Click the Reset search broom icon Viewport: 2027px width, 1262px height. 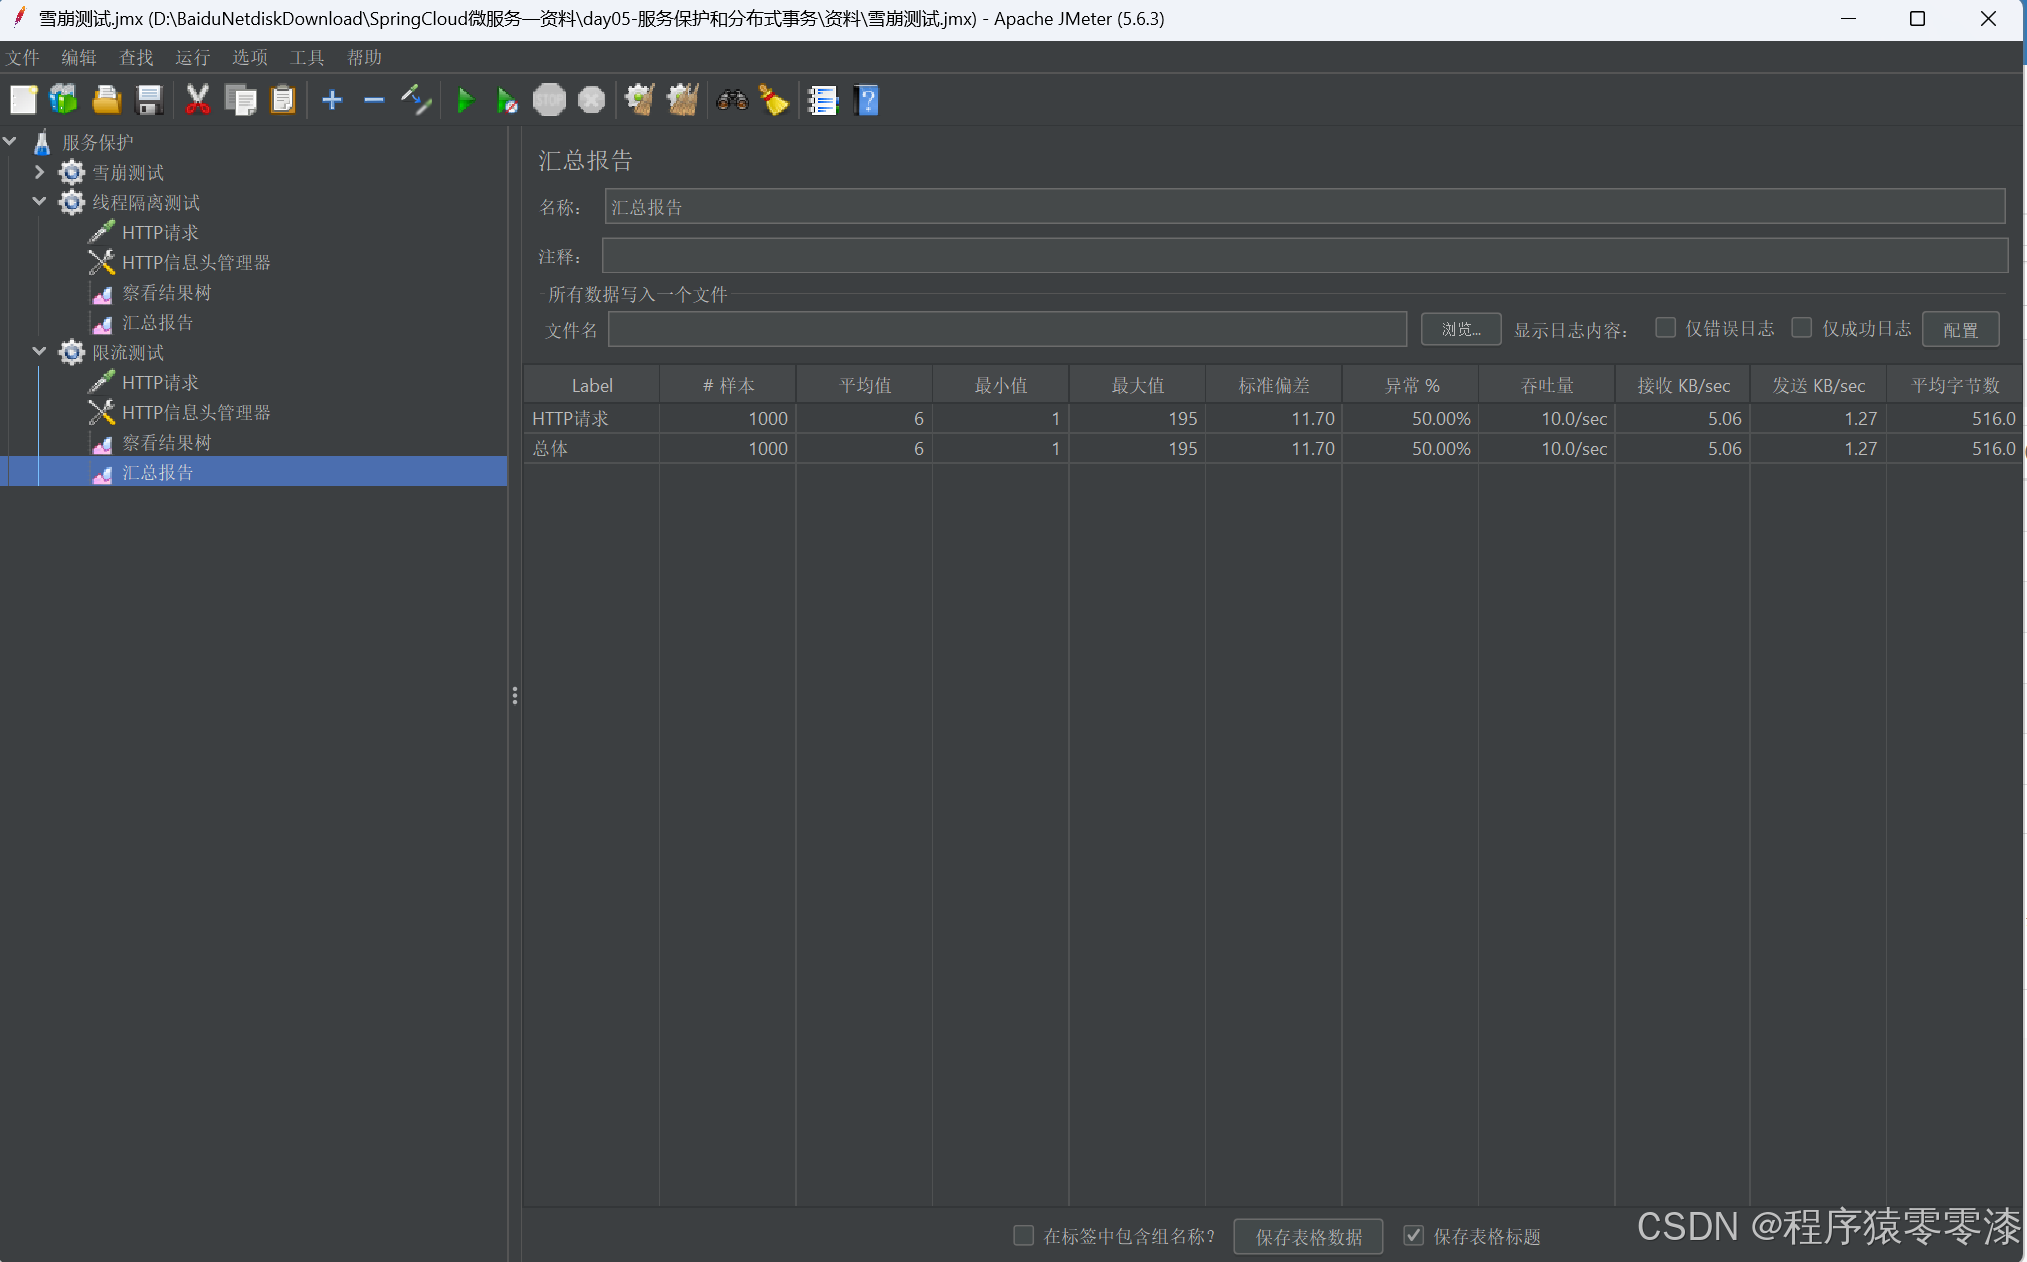pyautogui.click(x=774, y=100)
